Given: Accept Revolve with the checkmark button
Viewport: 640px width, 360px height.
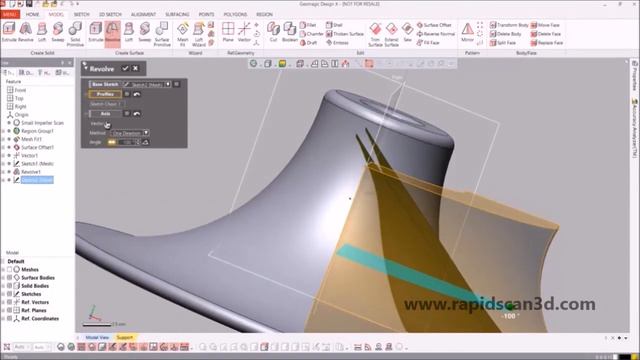Looking at the screenshot, I should click(125, 68).
